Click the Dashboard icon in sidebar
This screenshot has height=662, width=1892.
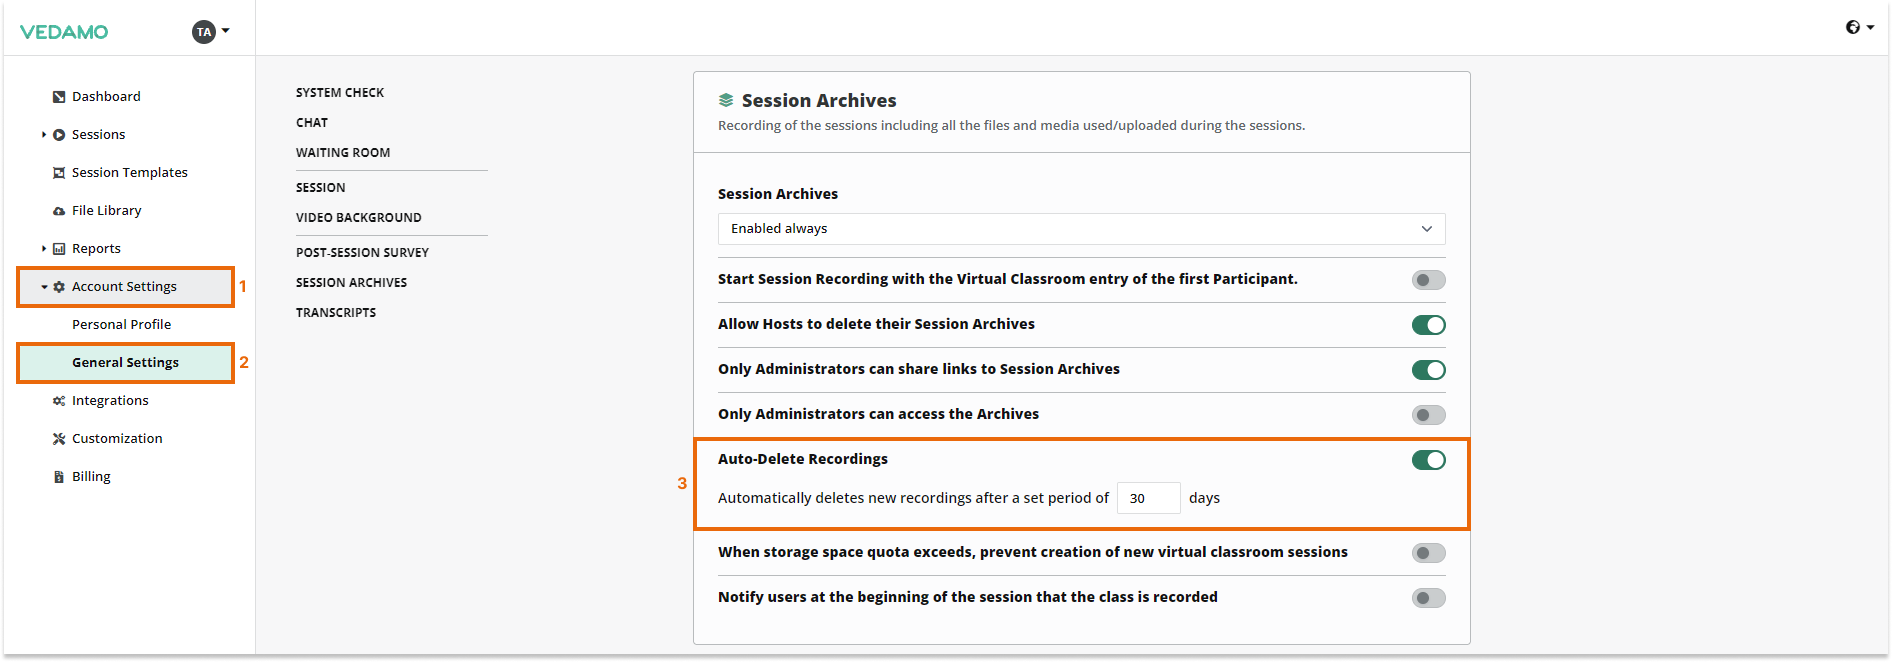[x=59, y=97]
